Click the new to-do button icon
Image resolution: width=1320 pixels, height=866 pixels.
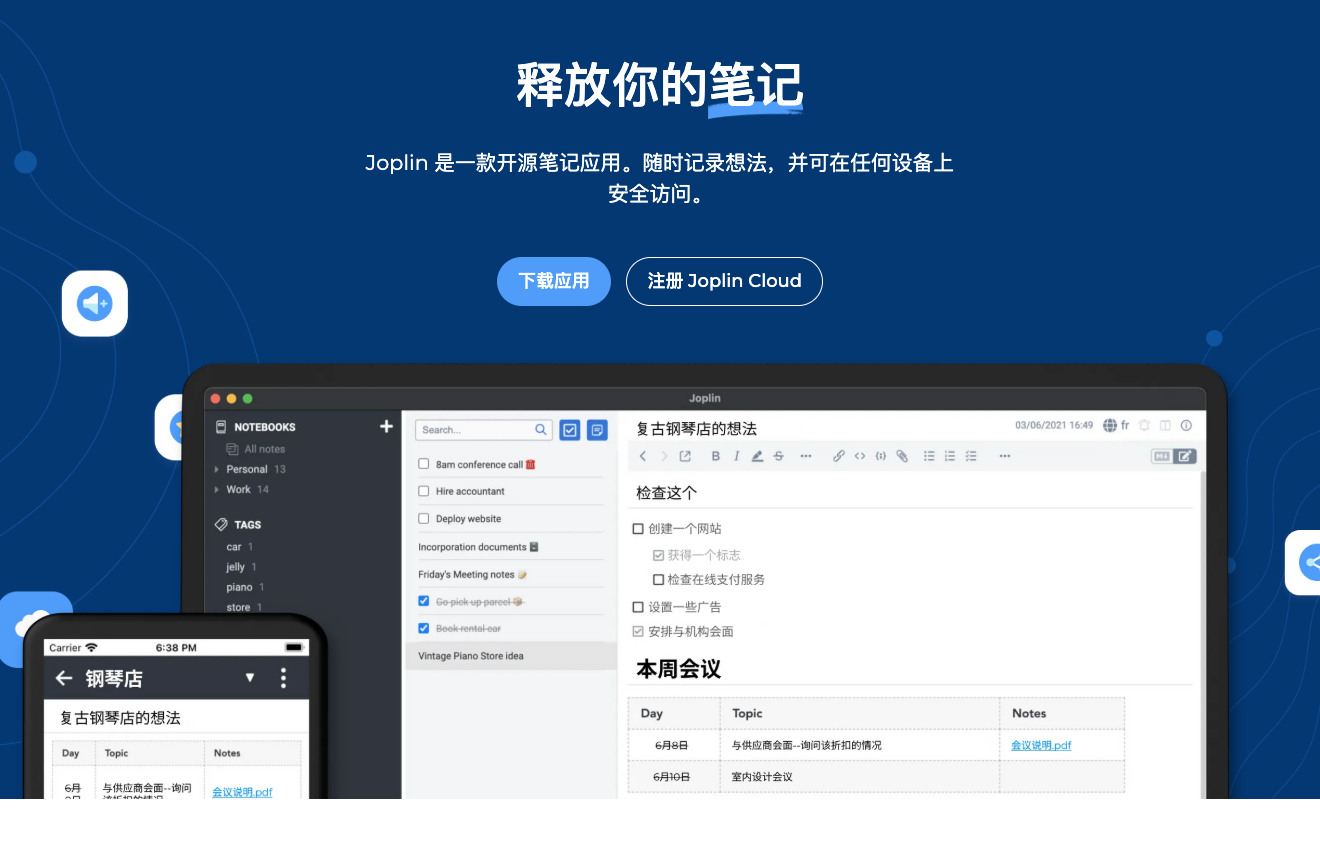coord(570,430)
